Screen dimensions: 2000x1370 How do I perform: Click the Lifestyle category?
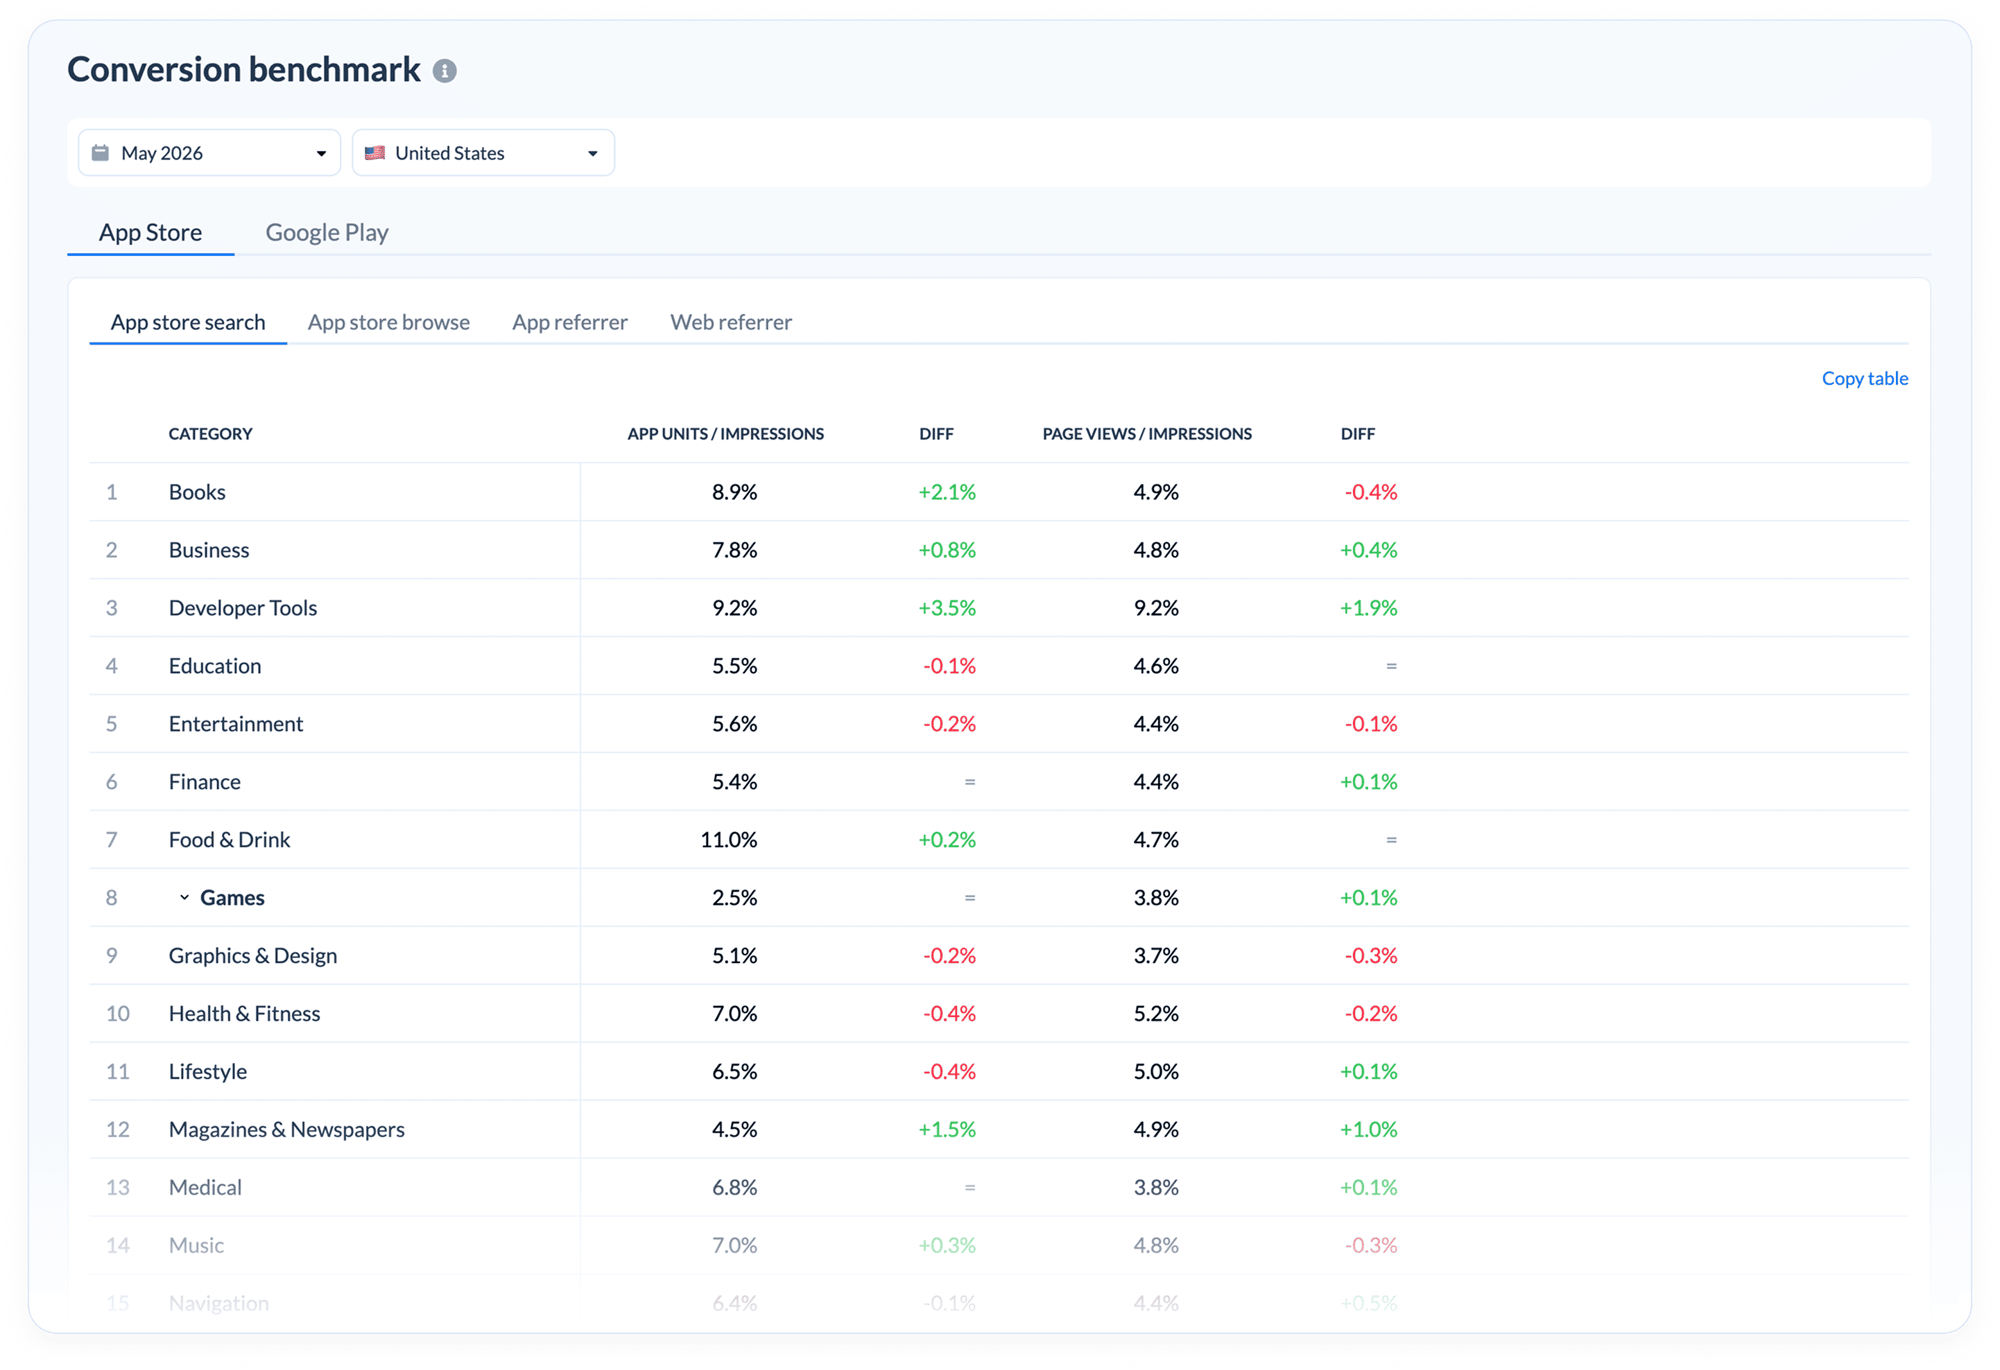point(208,1072)
